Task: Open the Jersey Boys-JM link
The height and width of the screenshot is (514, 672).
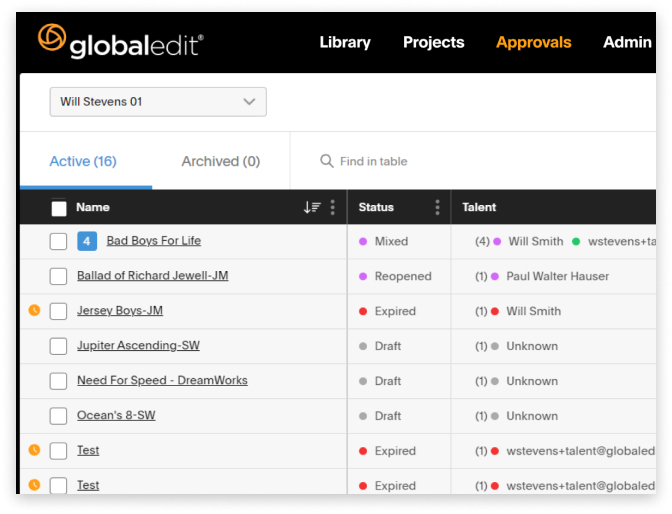Action: click(120, 310)
